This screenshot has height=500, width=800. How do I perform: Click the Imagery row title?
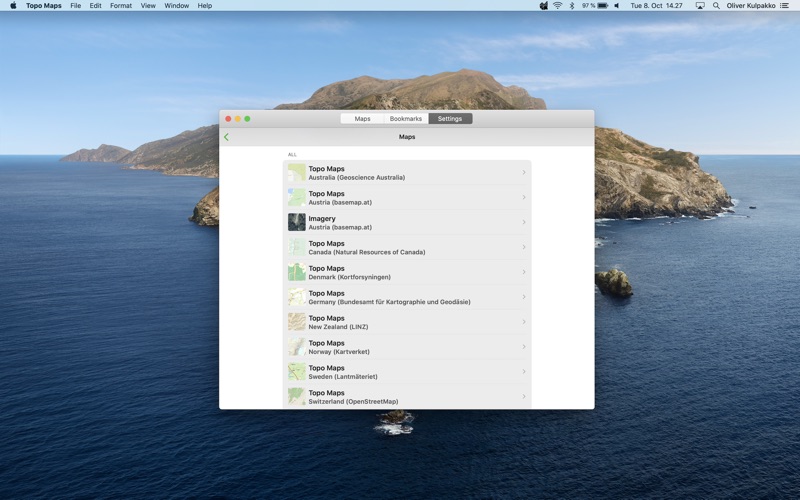[x=322, y=218]
